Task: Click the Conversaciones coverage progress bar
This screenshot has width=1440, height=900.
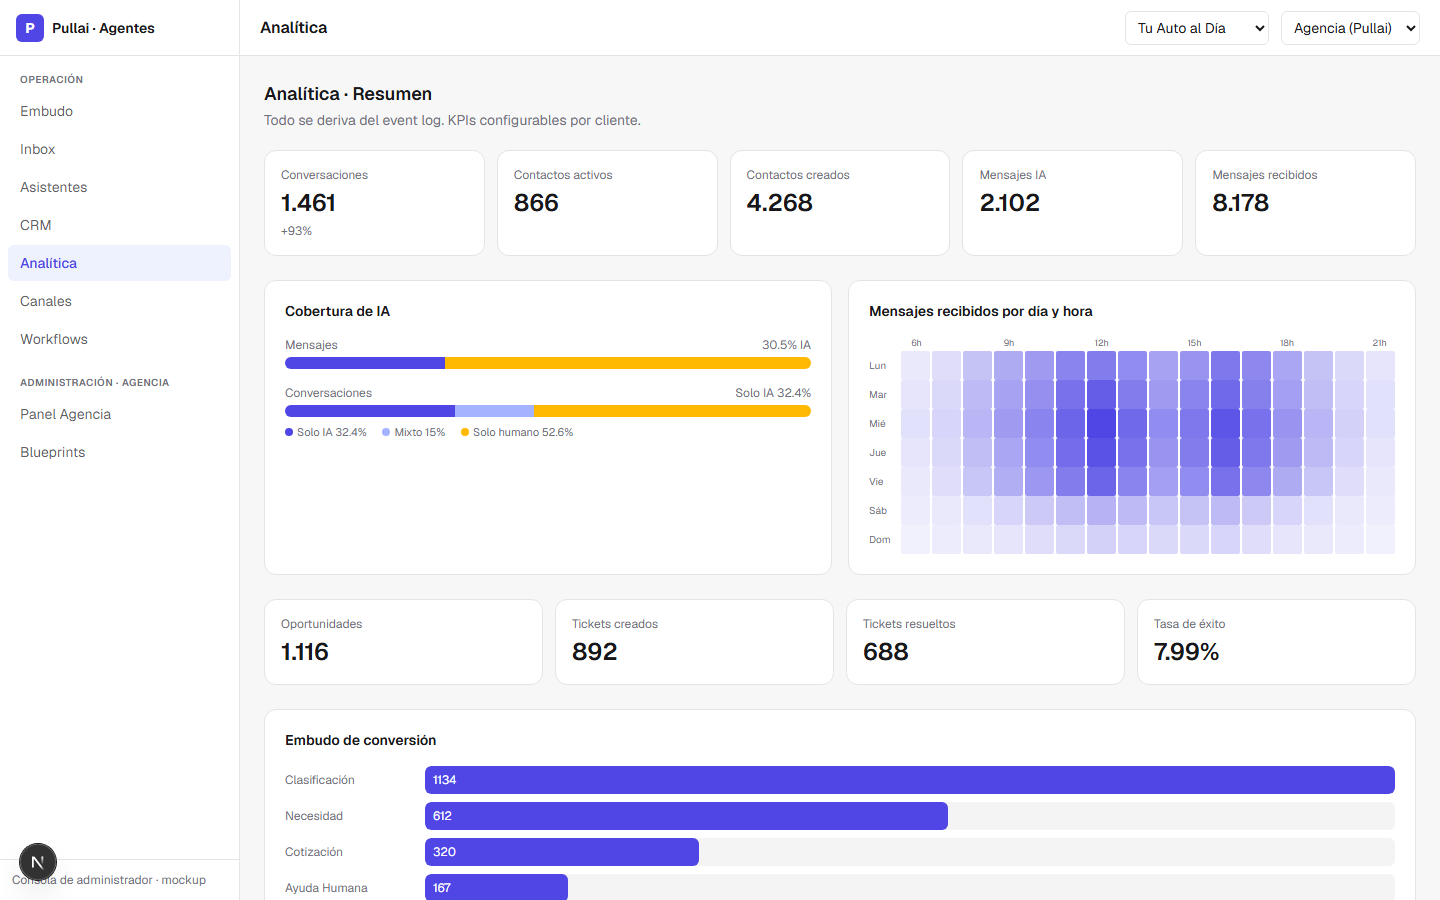Action: (x=548, y=411)
